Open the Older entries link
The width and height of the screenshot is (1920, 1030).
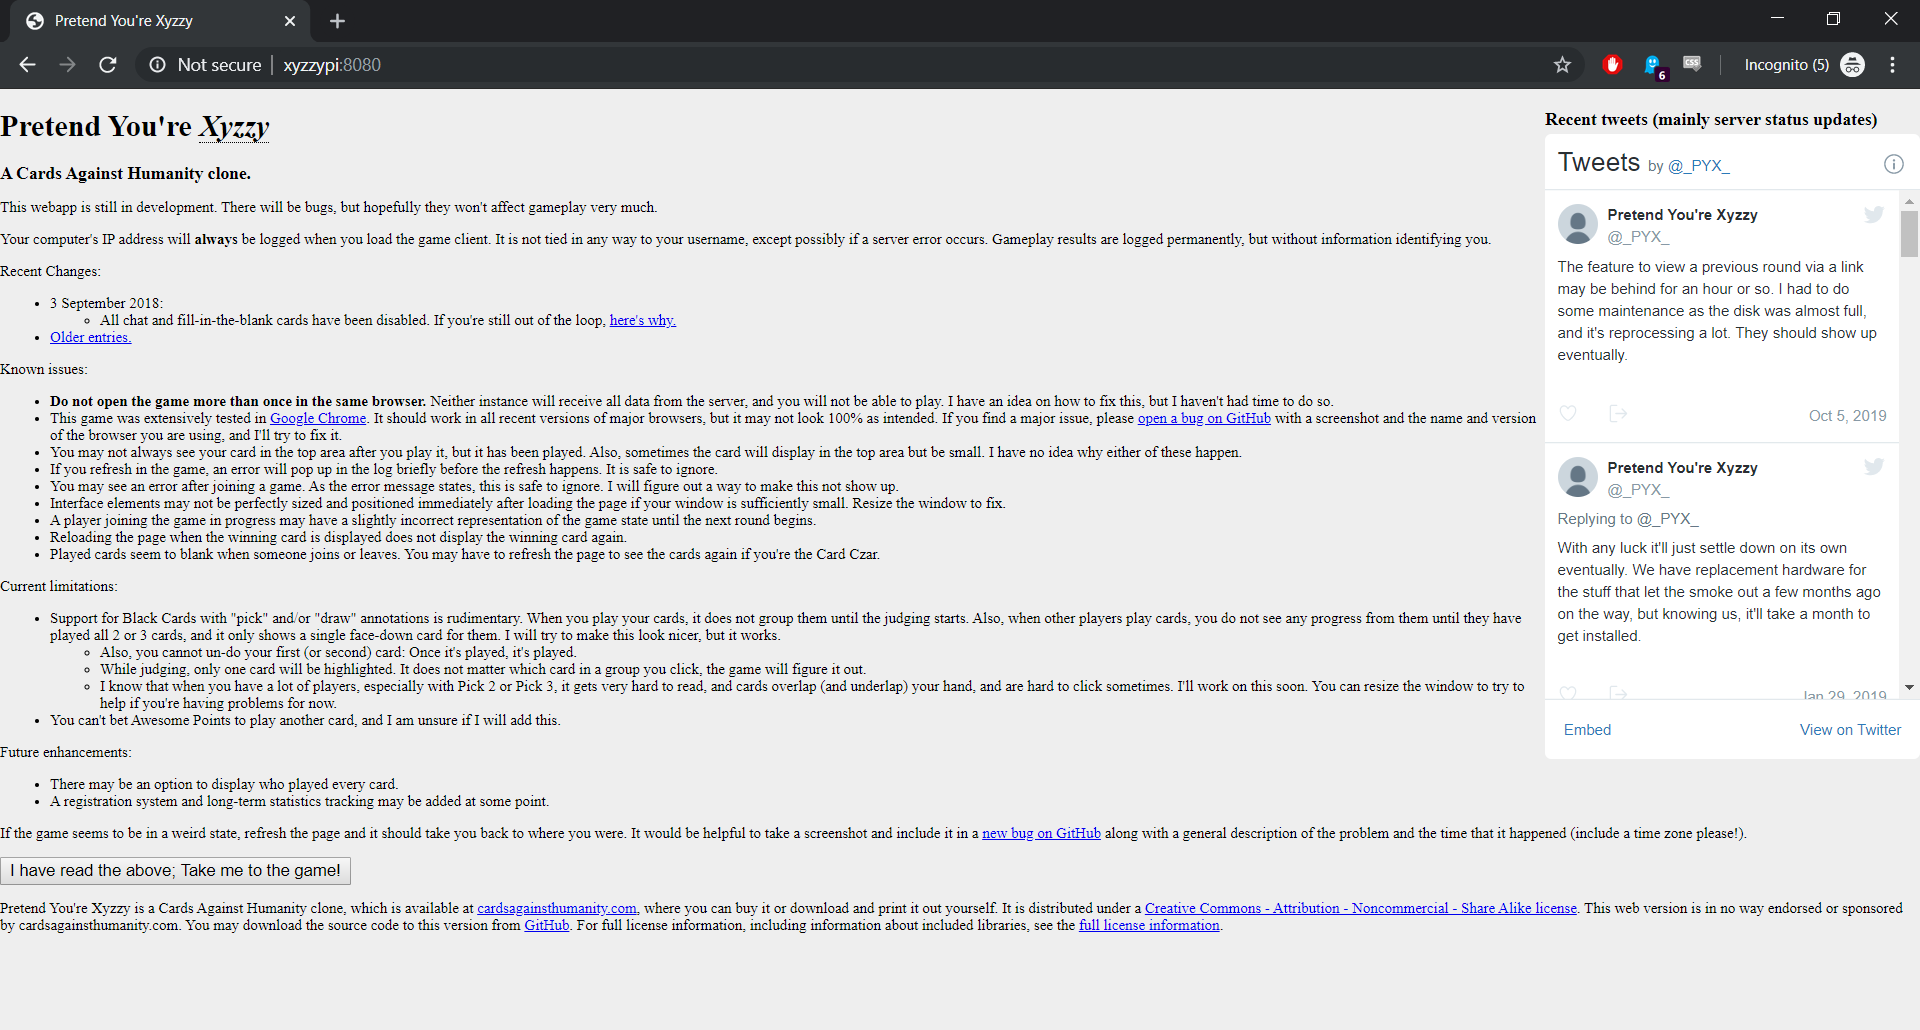click(91, 337)
